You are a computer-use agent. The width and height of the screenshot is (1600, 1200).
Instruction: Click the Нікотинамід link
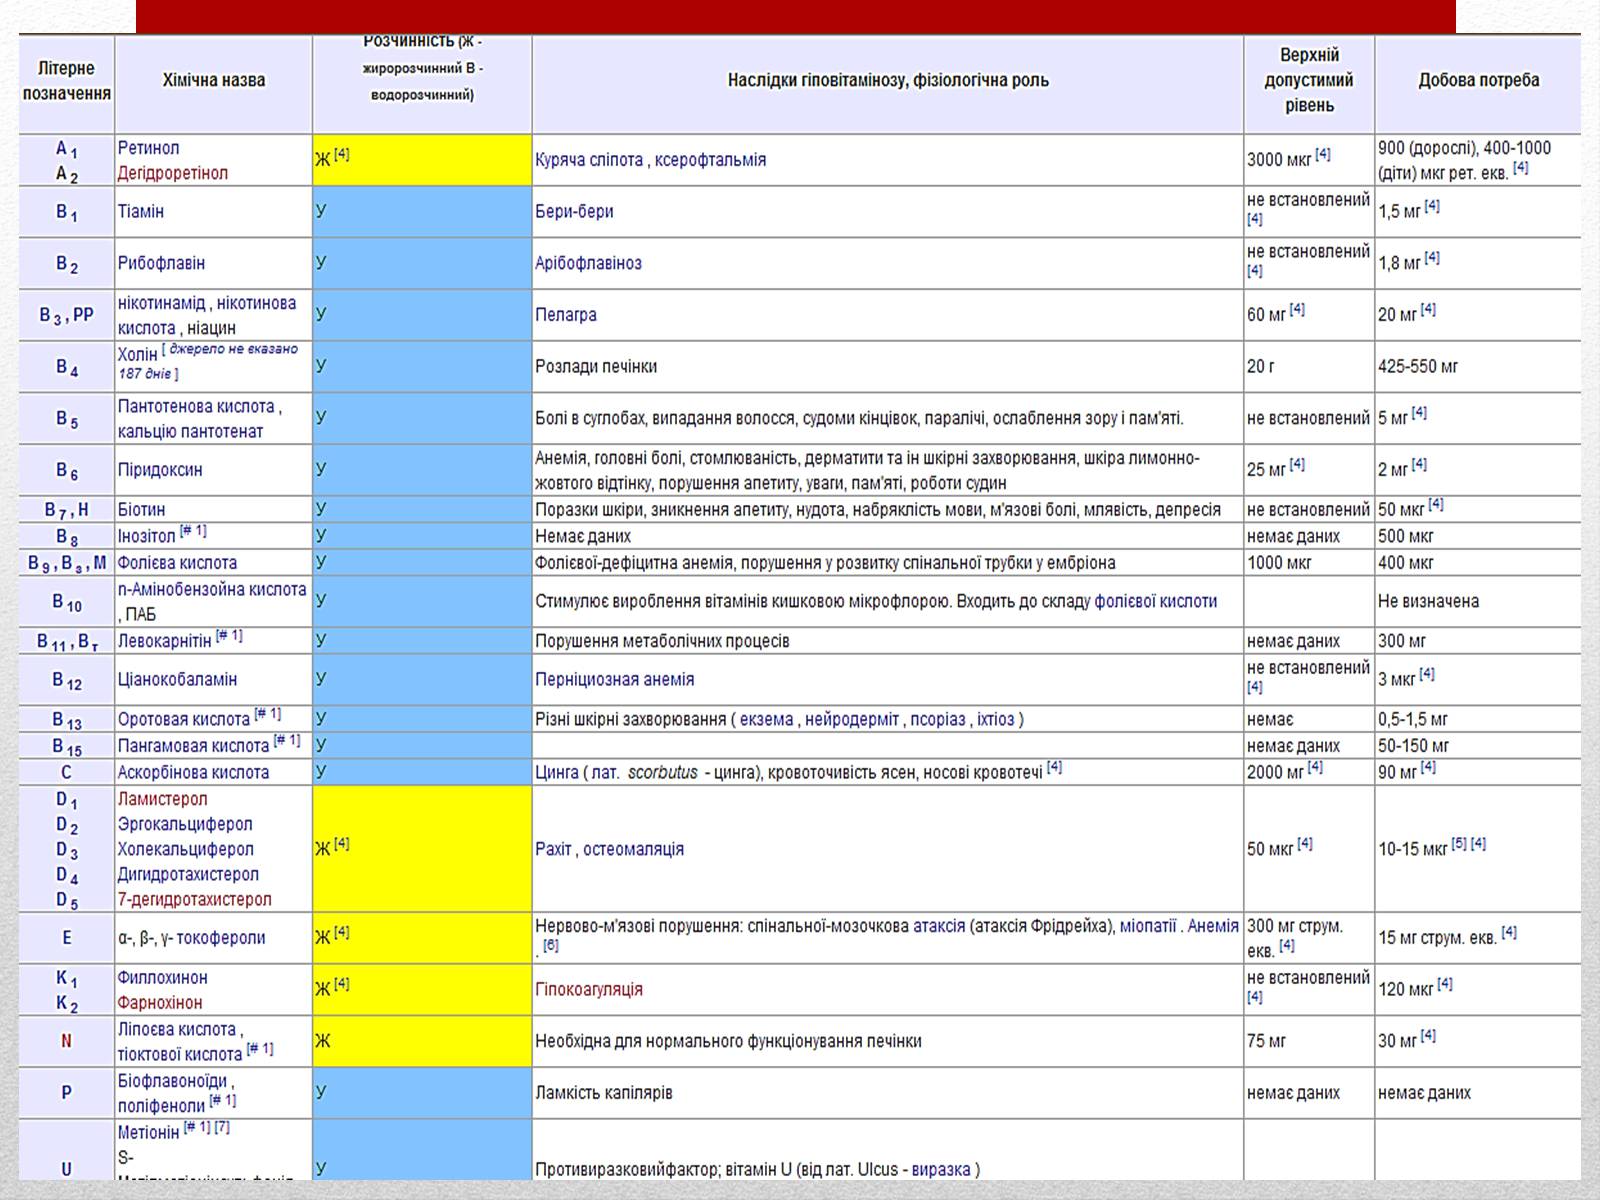click(x=161, y=303)
